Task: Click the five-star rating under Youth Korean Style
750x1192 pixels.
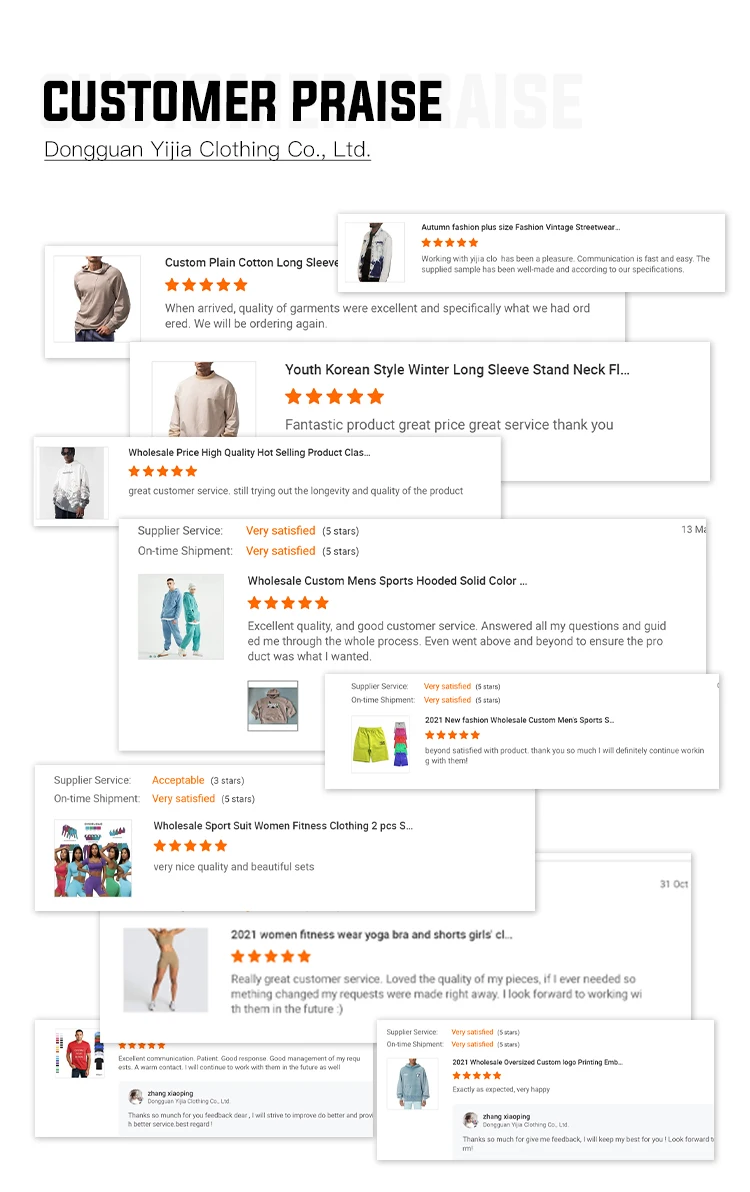Action: tap(334, 396)
